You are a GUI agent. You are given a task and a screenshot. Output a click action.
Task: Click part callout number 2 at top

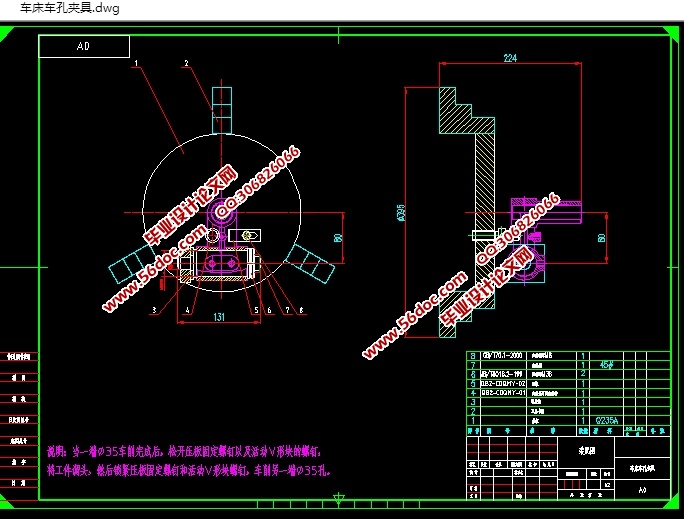pyautogui.click(x=185, y=63)
